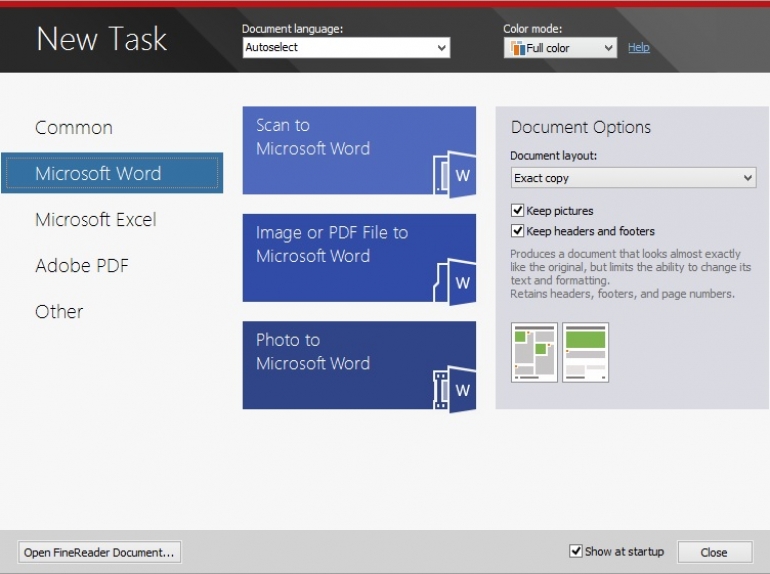The width and height of the screenshot is (770, 574).
Task: Switch to the Common tab
Action: click(74, 128)
